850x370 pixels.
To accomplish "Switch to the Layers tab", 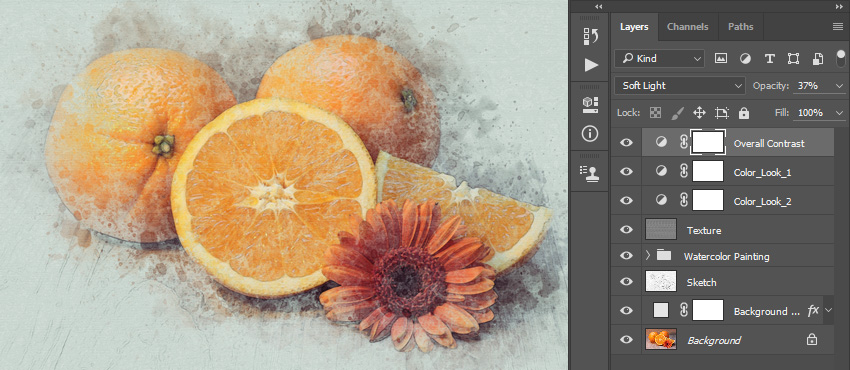I will (634, 27).
